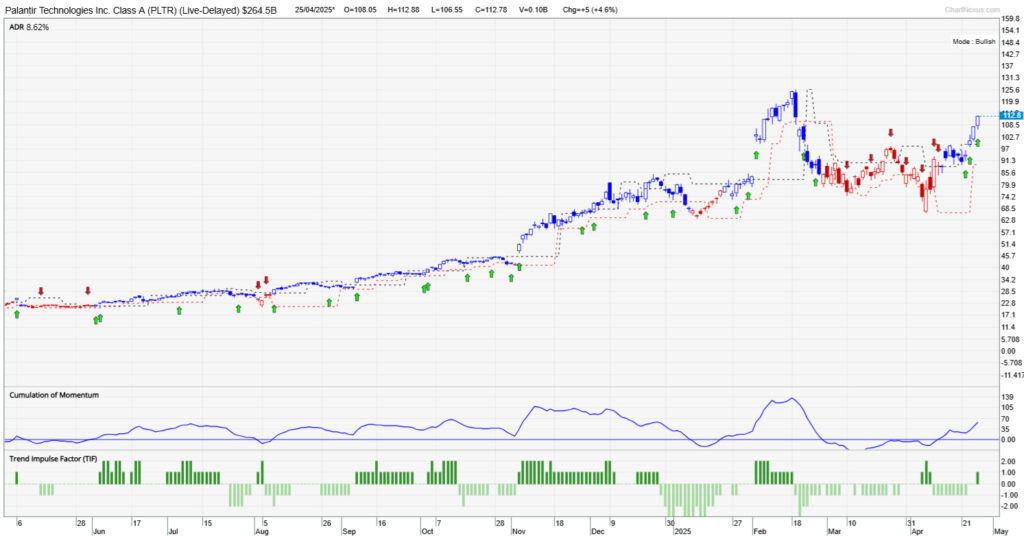This screenshot has height=536, width=1024.
Task: Click the Dec month label on time axis
Action: [597, 531]
